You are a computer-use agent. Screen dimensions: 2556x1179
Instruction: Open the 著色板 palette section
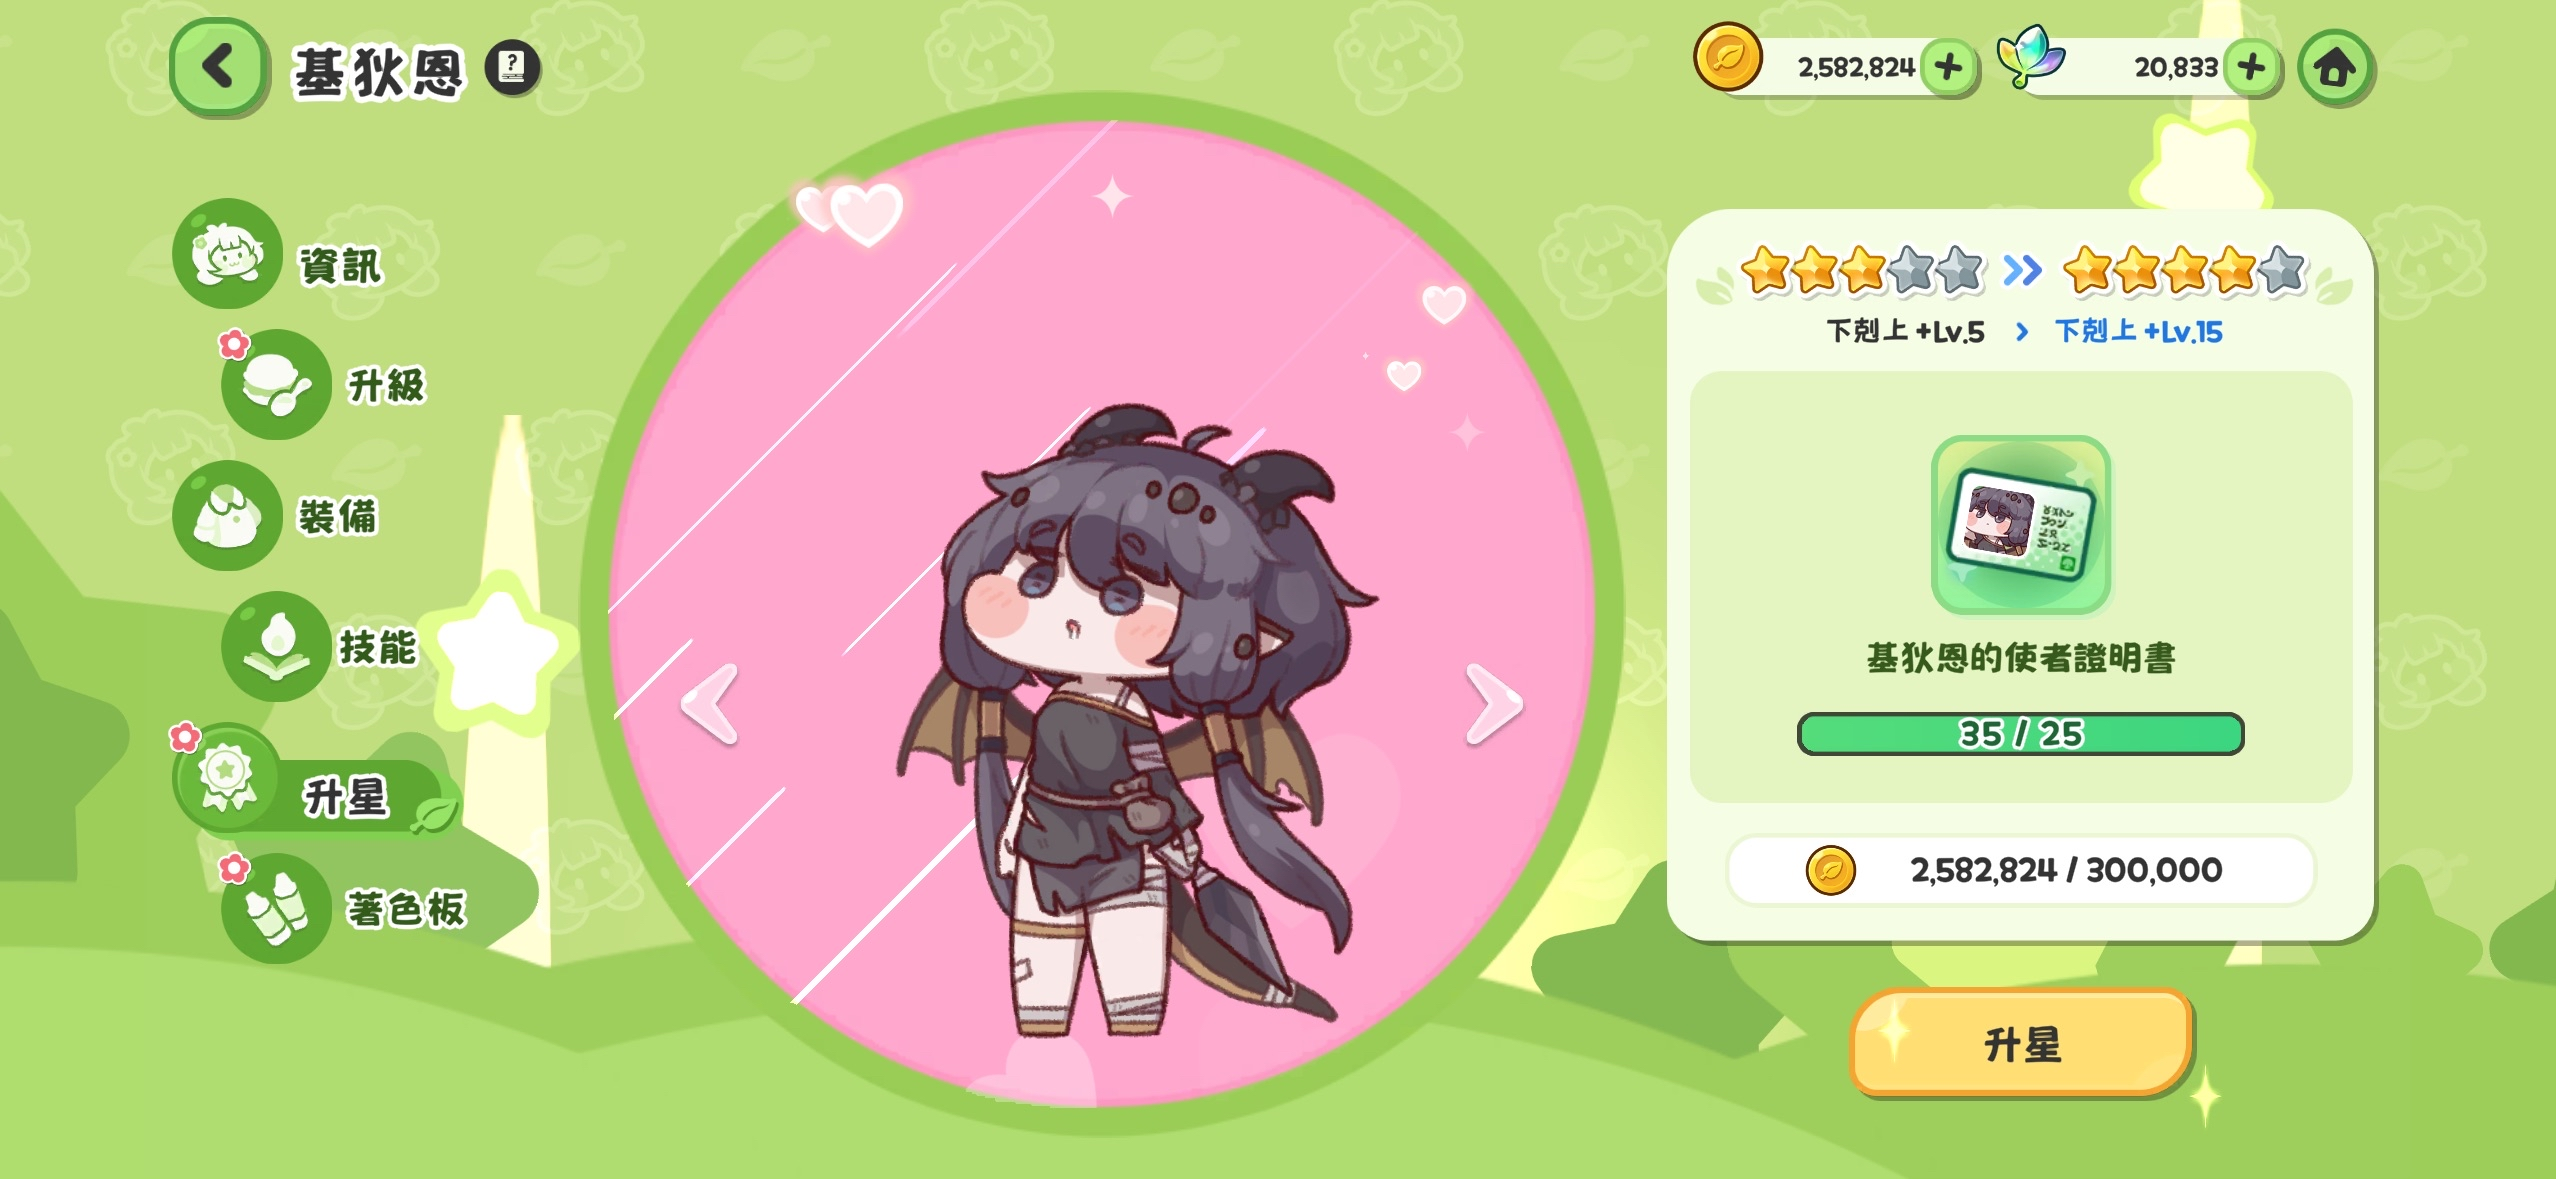(345, 908)
